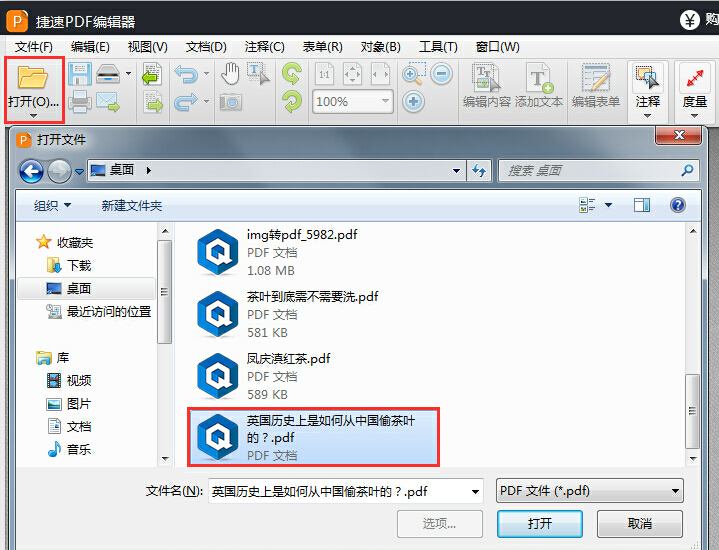The height and width of the screenshot is (550, 719).
Task: Rotate the page counterclockwise (upper green arrow)
Action: coord(292,74)
